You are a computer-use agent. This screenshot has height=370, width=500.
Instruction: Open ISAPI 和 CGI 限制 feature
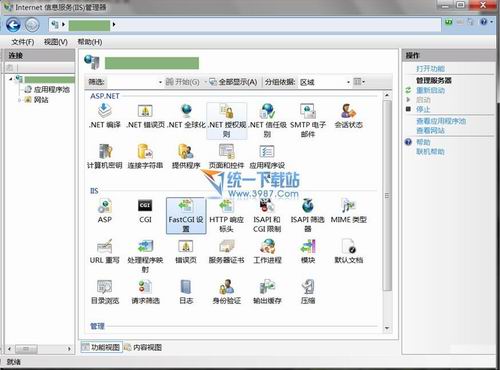(267, 215)
